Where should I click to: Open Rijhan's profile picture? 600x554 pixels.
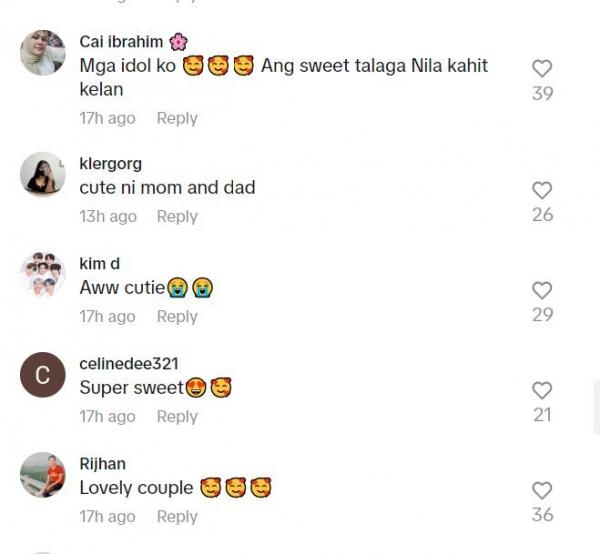(x=42, y=475)
